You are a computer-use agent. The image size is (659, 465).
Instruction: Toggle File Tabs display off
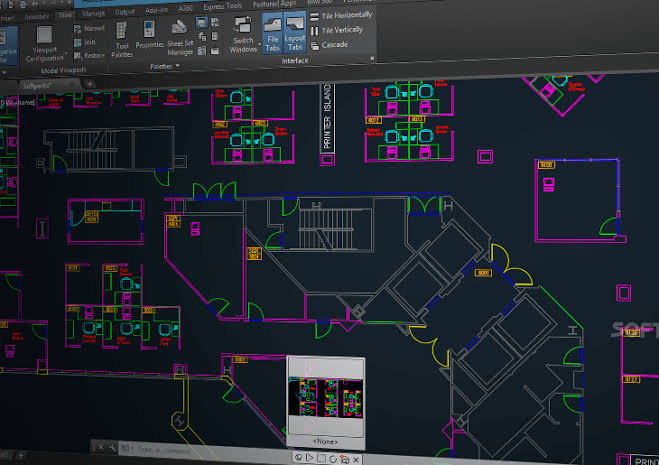272,33
